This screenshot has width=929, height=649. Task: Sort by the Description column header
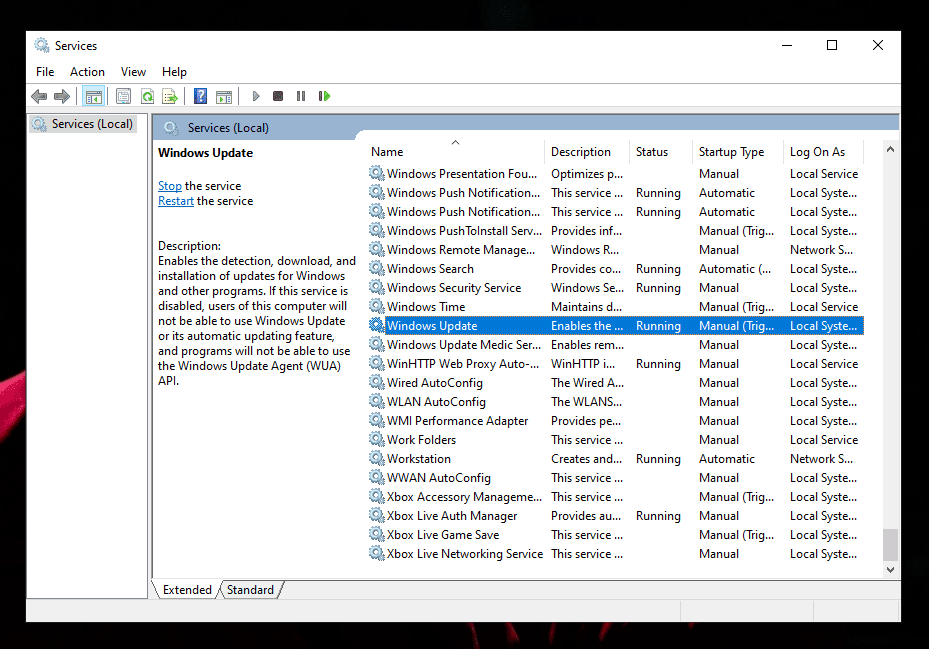[x=586, y=152]
